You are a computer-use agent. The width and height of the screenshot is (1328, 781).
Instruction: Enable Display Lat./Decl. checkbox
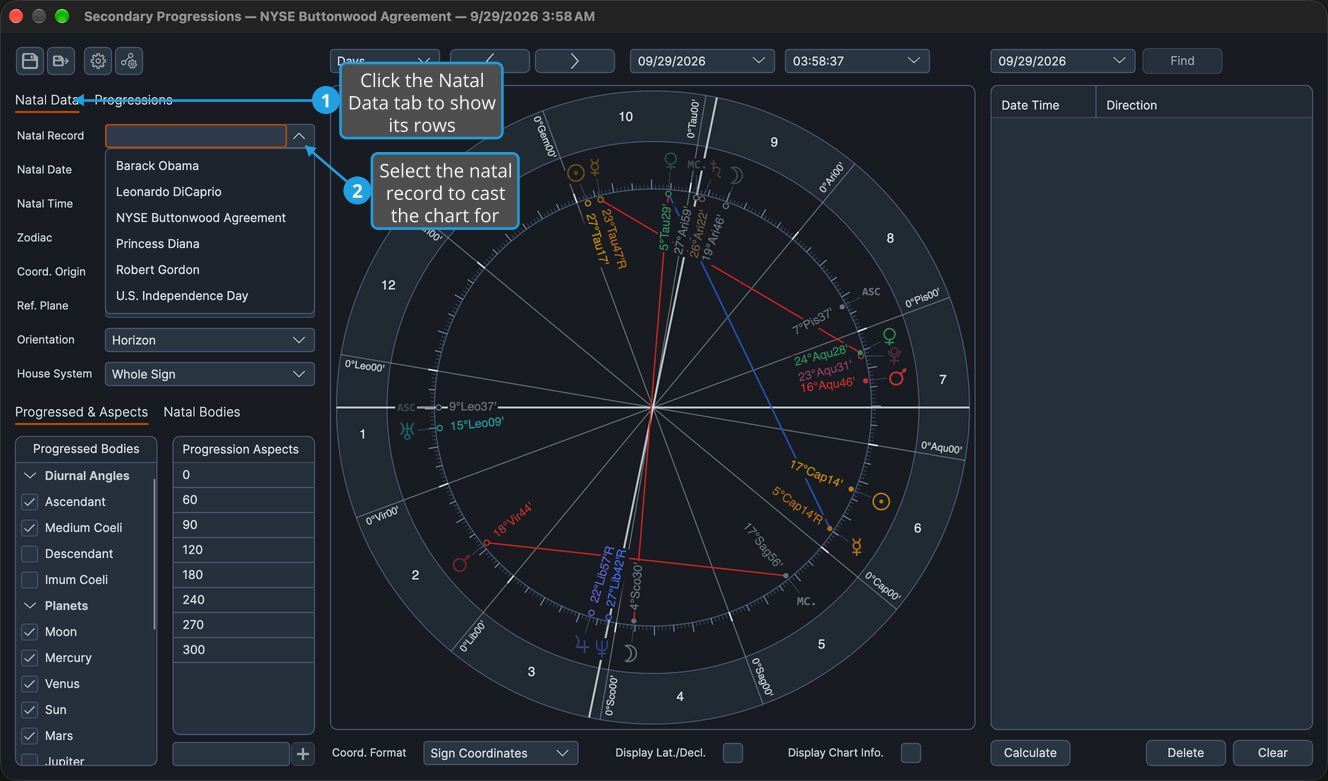tap(733, 753)
